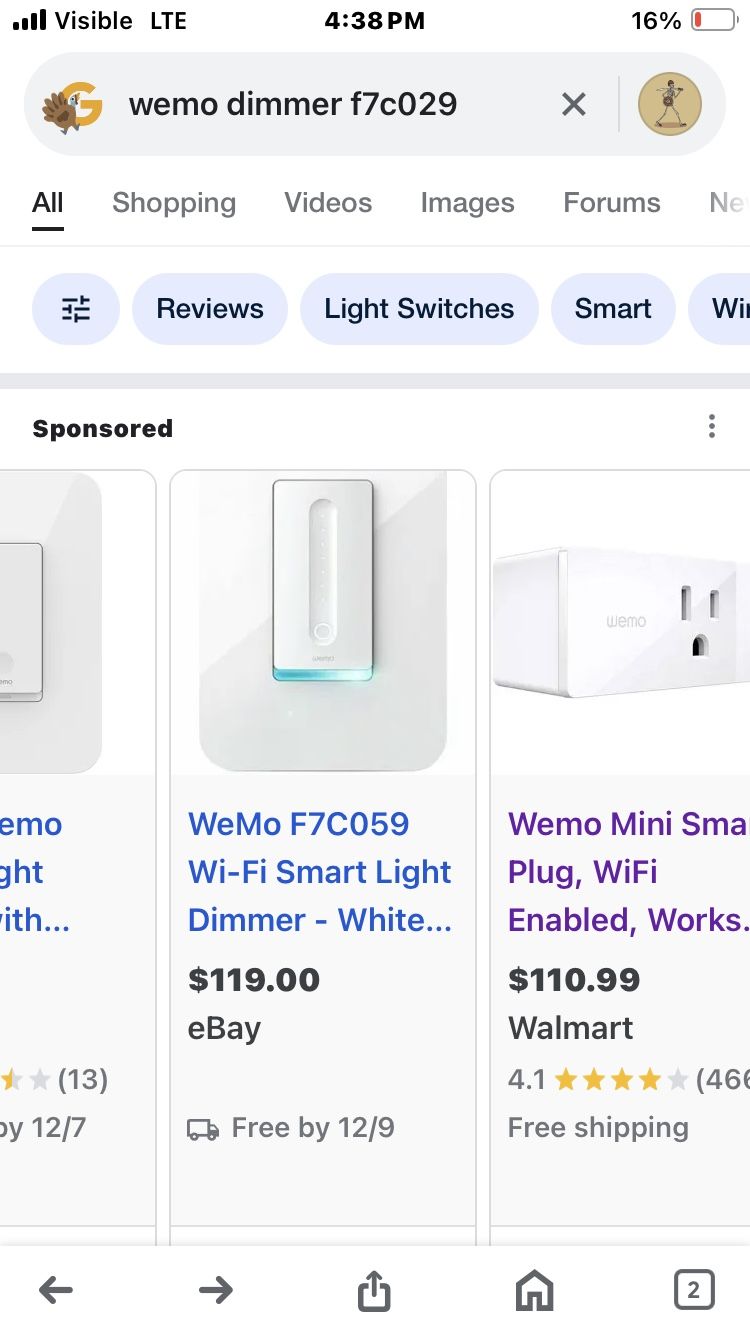Switch to the Shopping tab
Screen dimensions: 750x1334
click(x=174, y=202)
